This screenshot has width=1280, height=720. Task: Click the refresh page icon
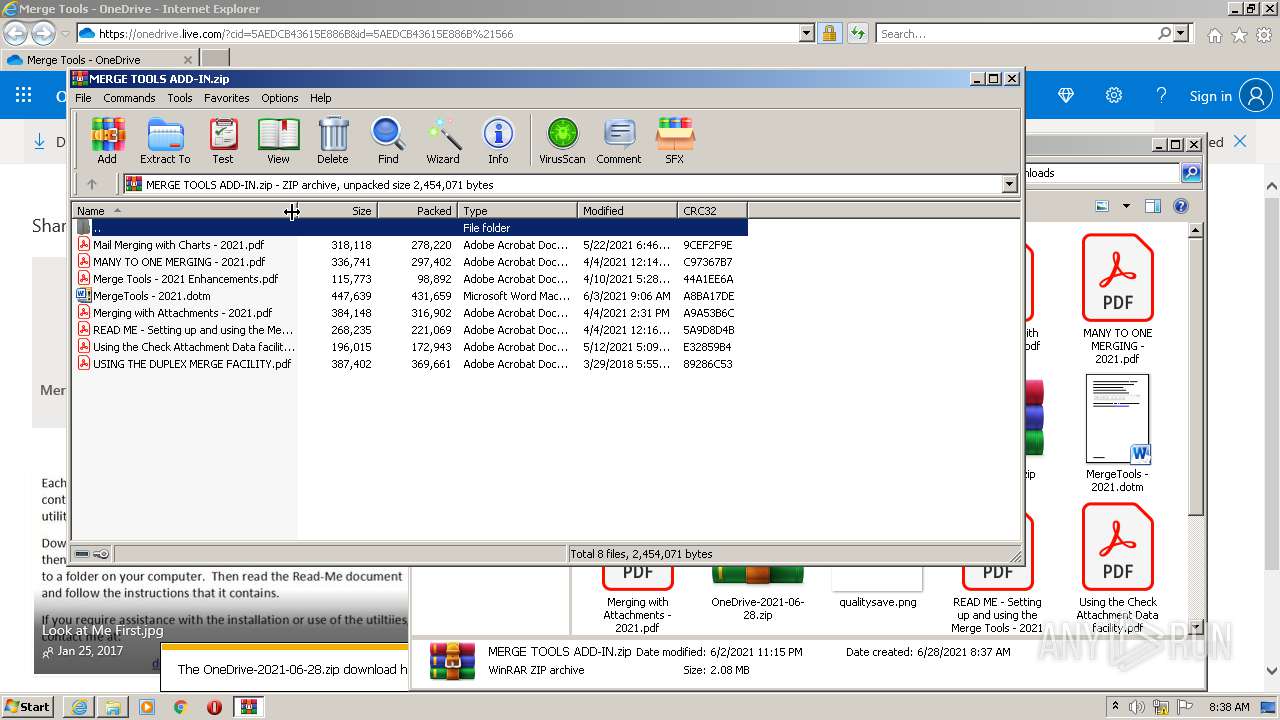click(857, 33)
